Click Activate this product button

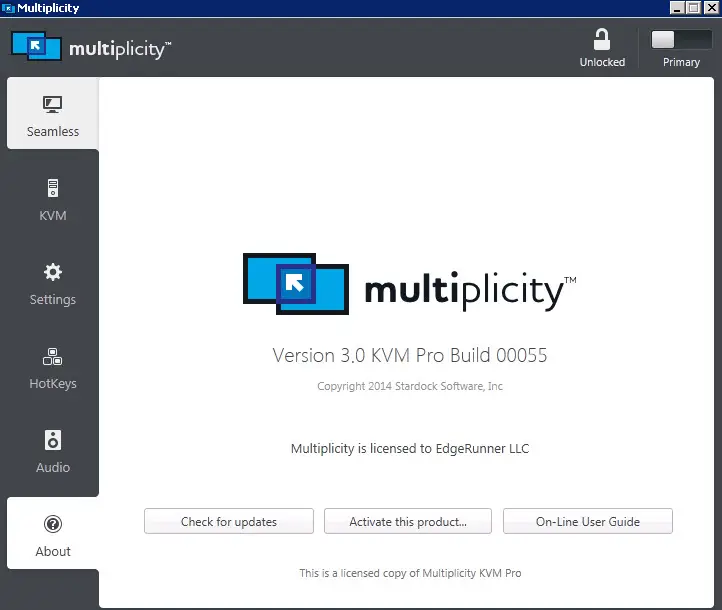(408, 521)
